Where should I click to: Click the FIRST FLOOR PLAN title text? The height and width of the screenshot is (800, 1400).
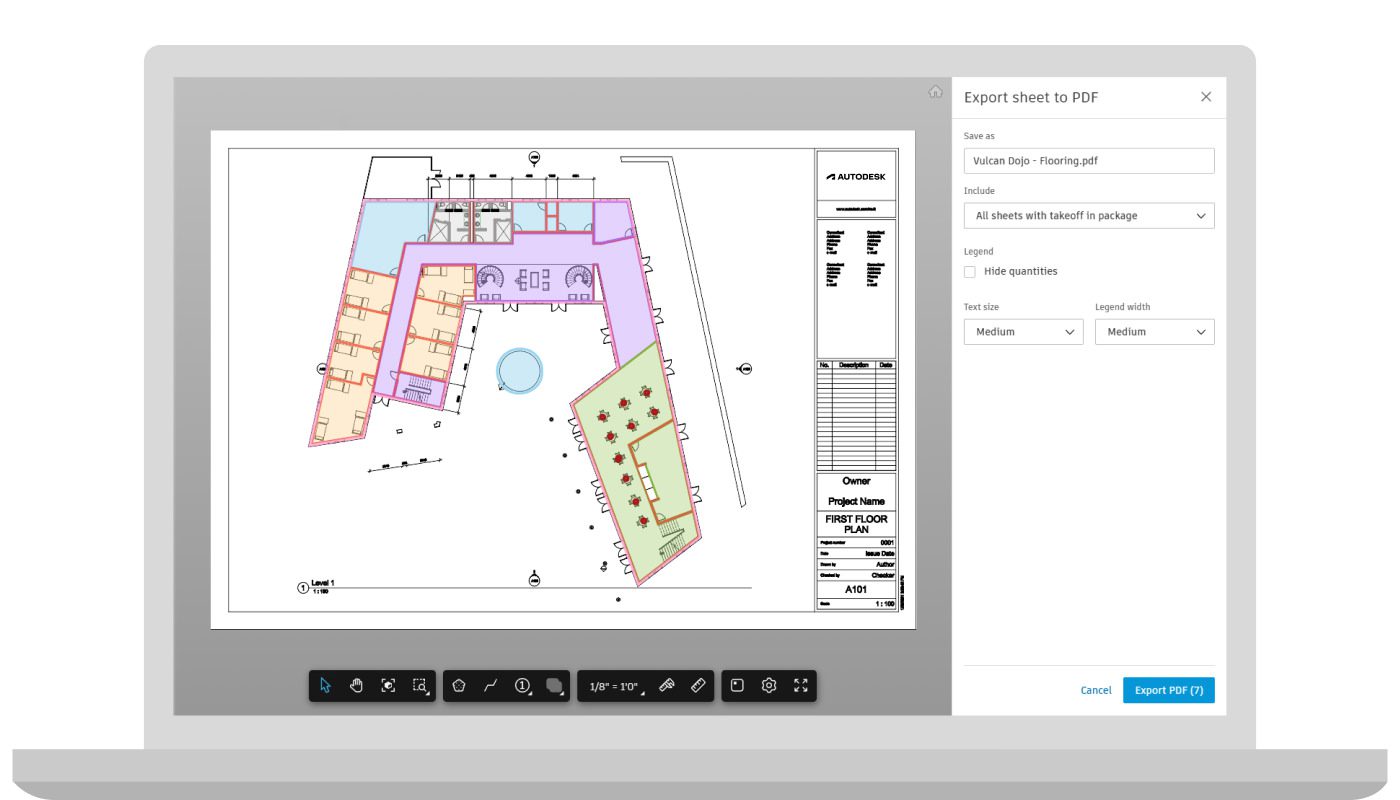[856, 524]
